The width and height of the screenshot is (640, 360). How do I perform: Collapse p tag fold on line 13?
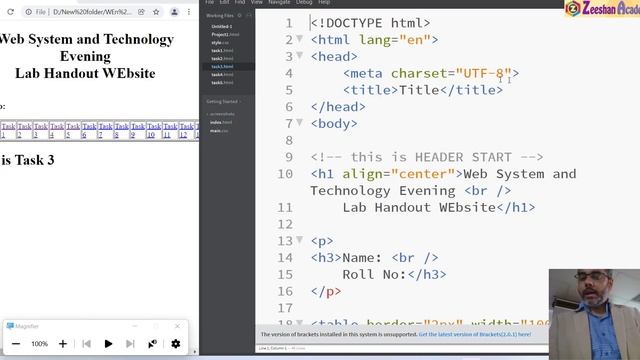click(300, 240)
